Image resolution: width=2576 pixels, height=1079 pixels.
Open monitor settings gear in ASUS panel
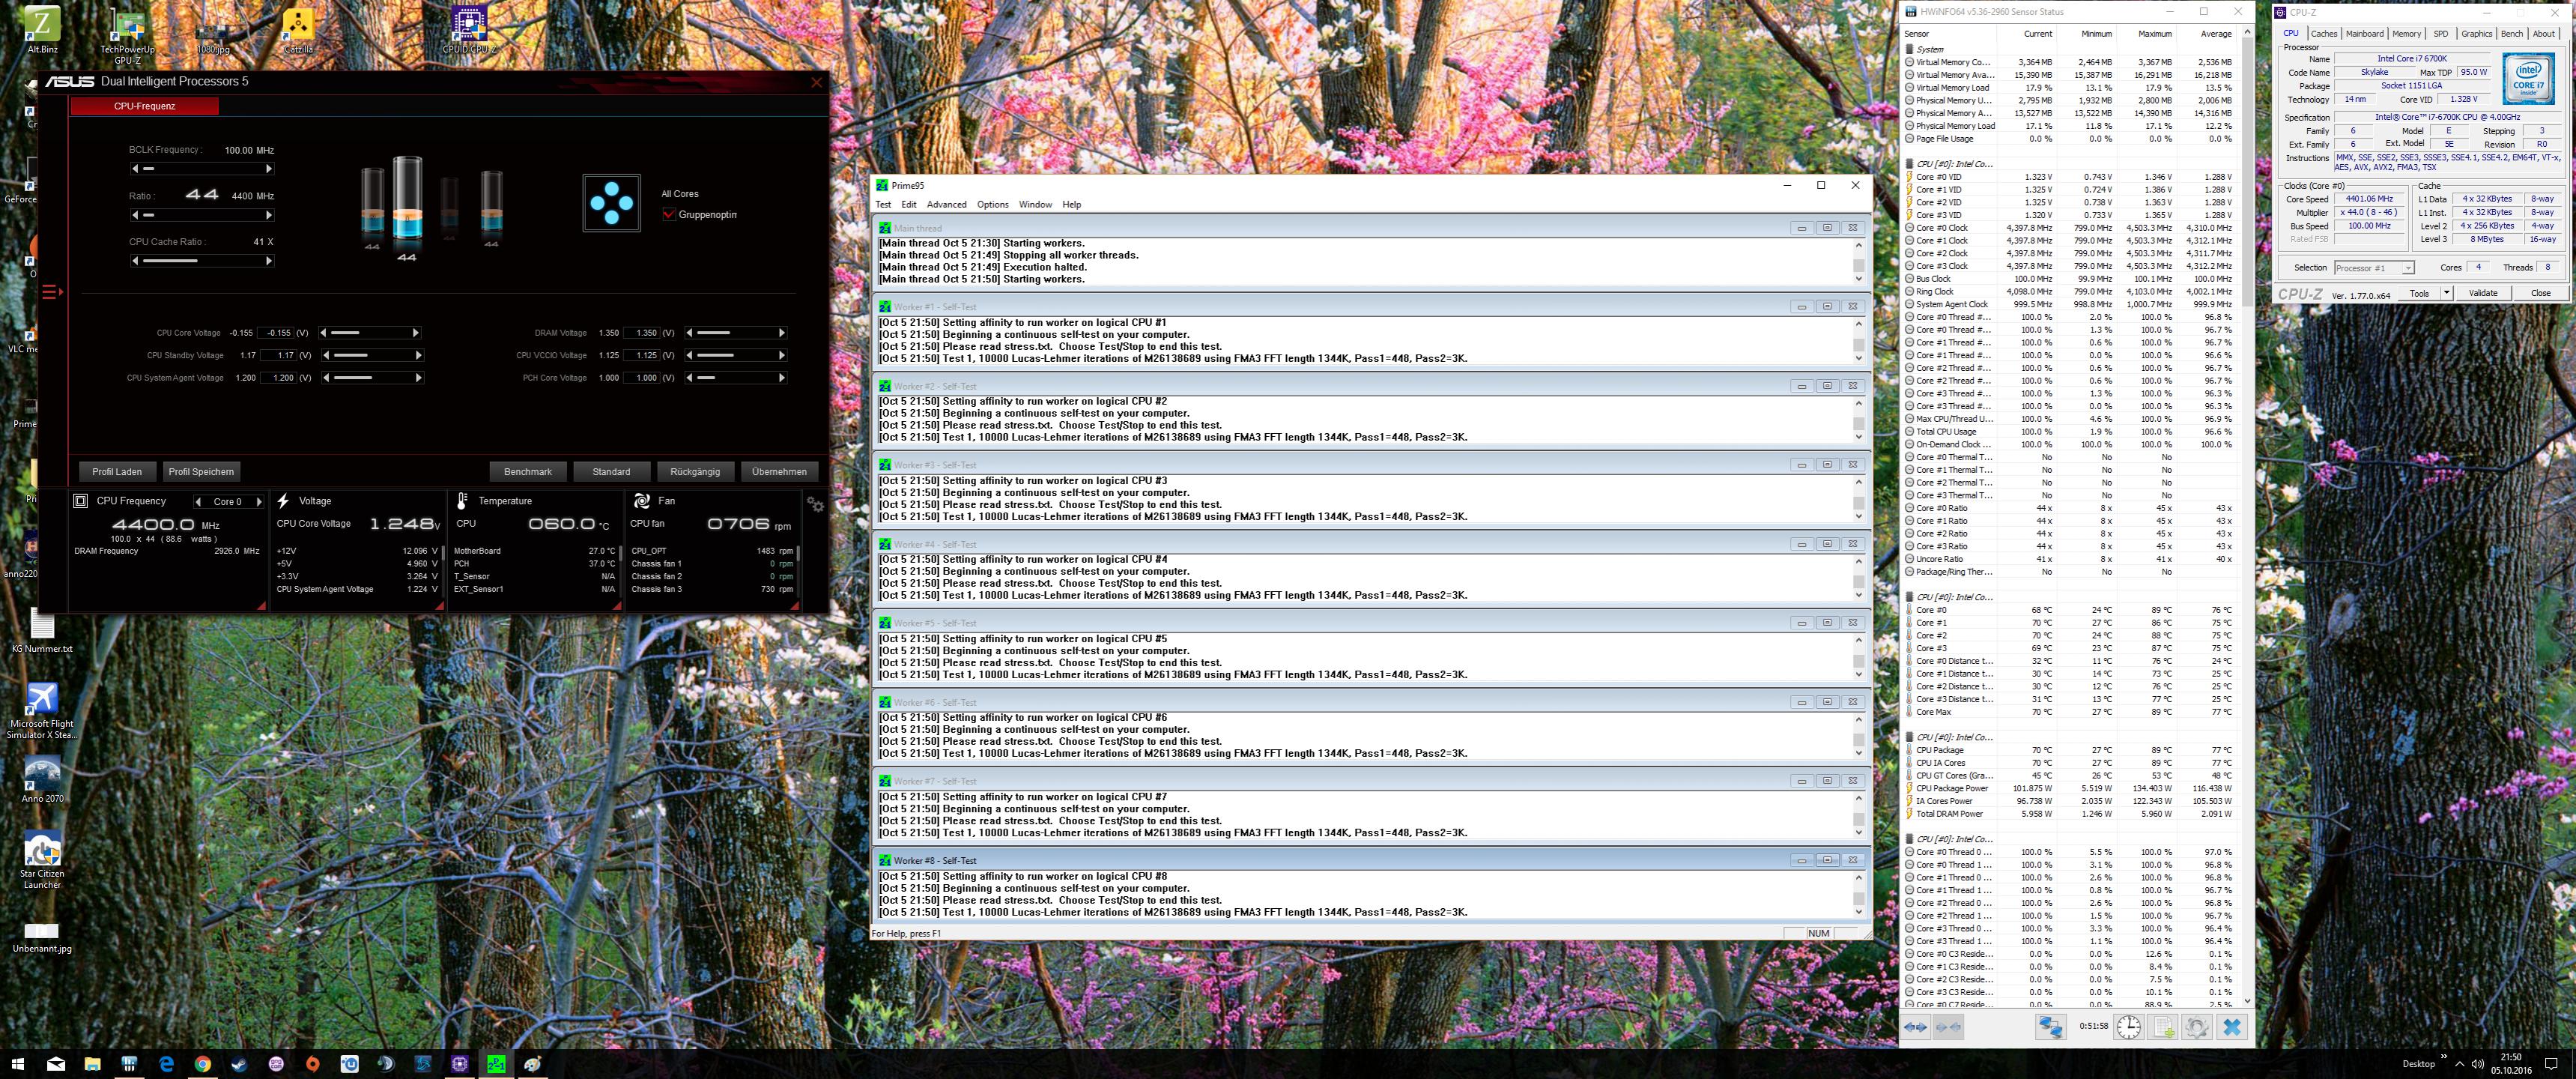(x=815, y=505)
